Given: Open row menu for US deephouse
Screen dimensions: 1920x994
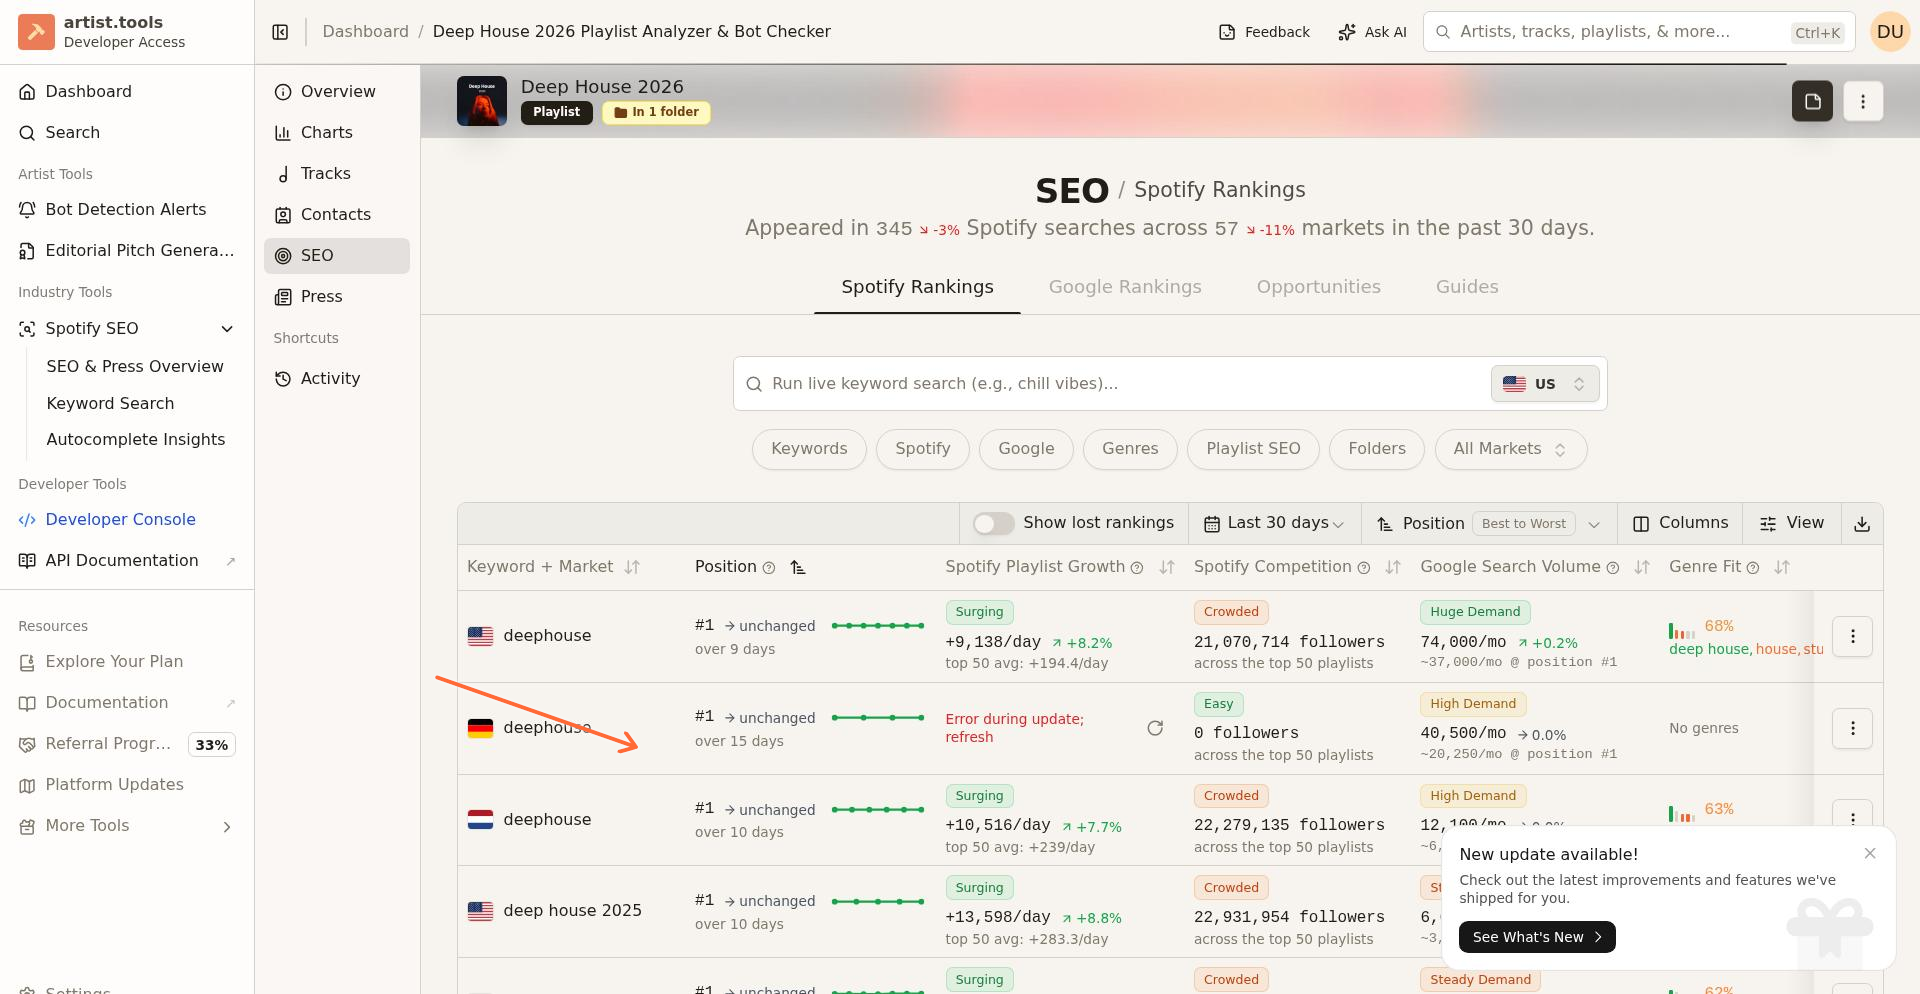Looking at the screenshot, I should (1852, 636).
